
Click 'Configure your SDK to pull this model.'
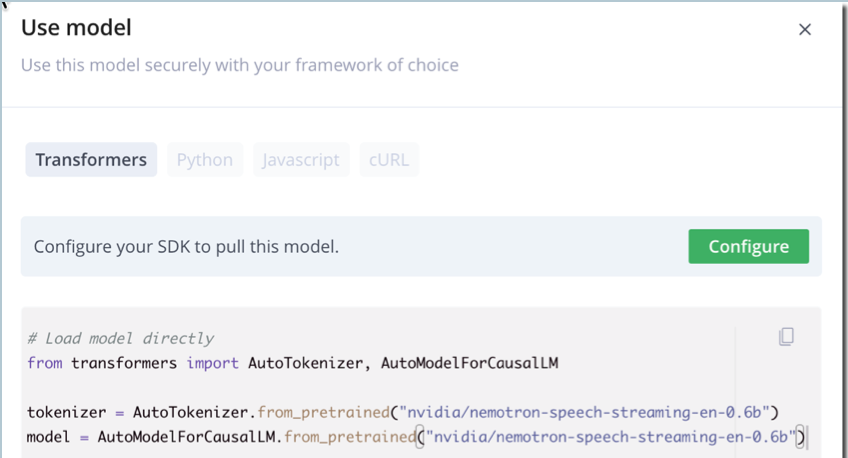tap(186, 247)
